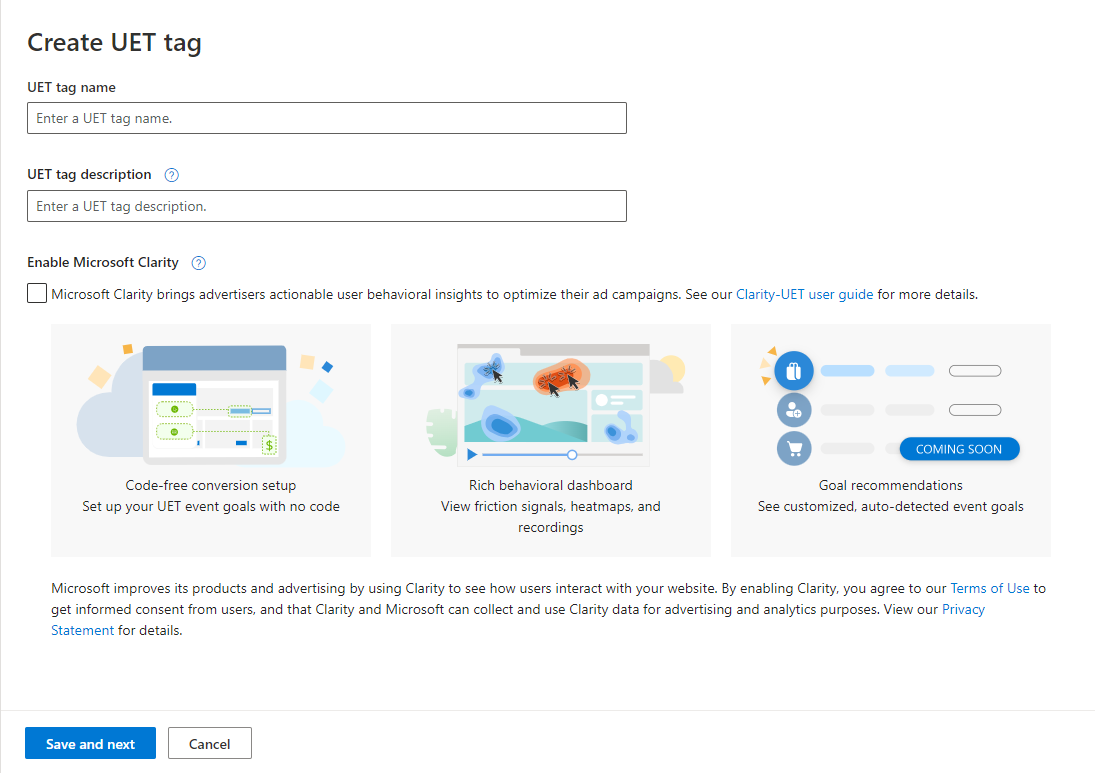Image resolution: width=1095 pixels, height=773 pixels.
Task: Click the Save and next button
Action: tap(90, 744)
